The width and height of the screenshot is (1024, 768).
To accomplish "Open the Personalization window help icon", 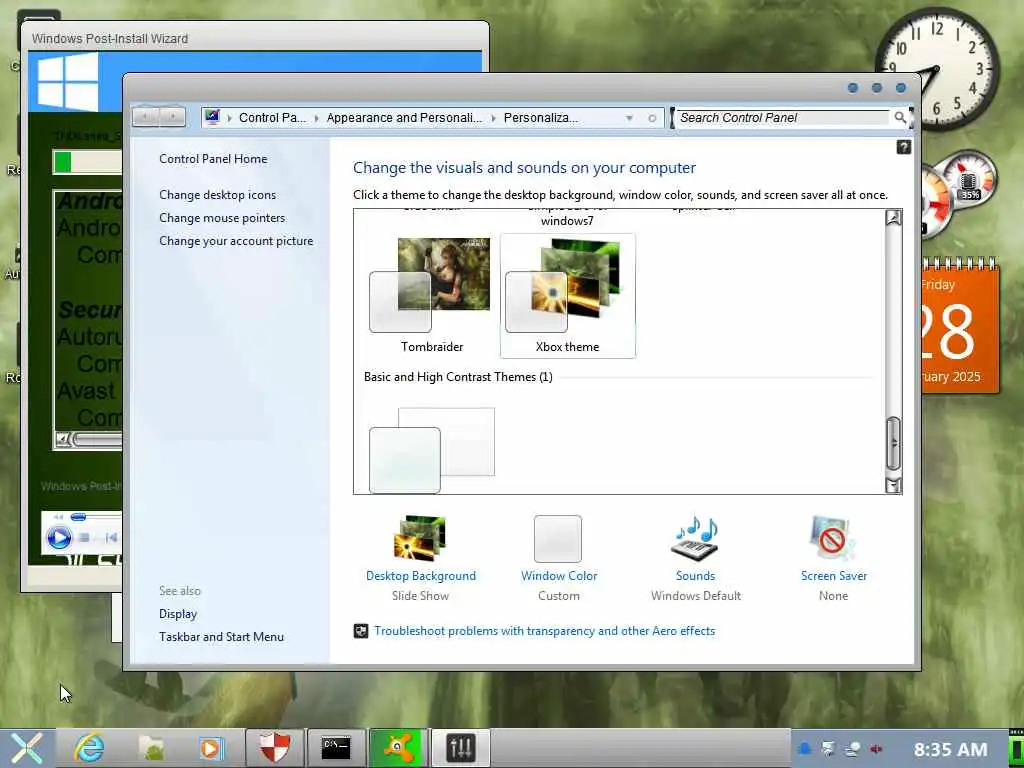I will pos(903,148).
